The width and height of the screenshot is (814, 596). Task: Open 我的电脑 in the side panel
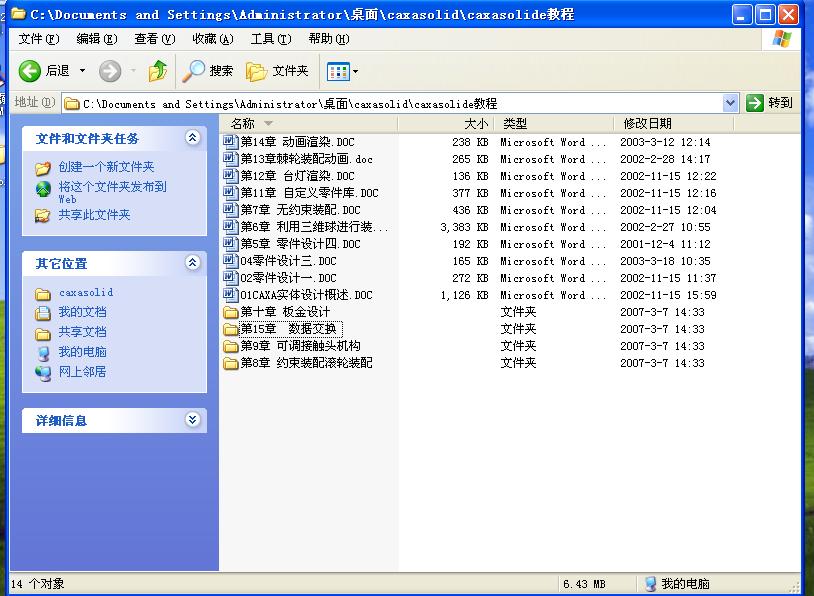(x=82, y=351)
